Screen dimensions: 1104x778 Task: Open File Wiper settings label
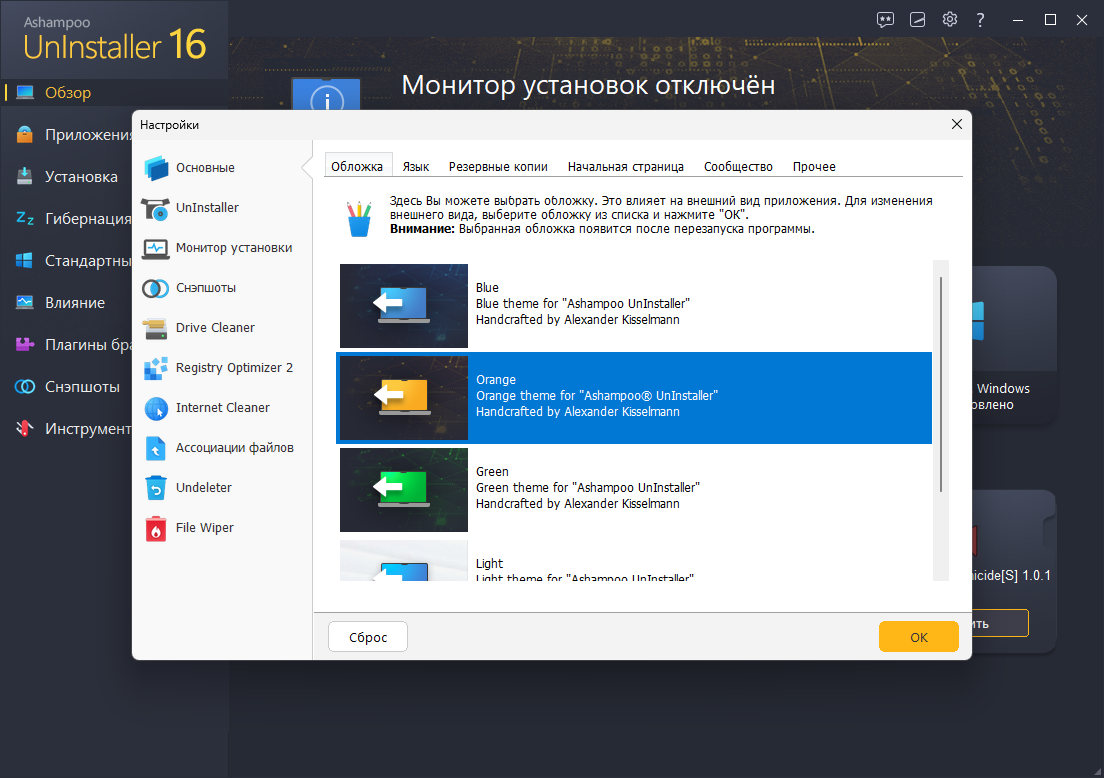205,528
